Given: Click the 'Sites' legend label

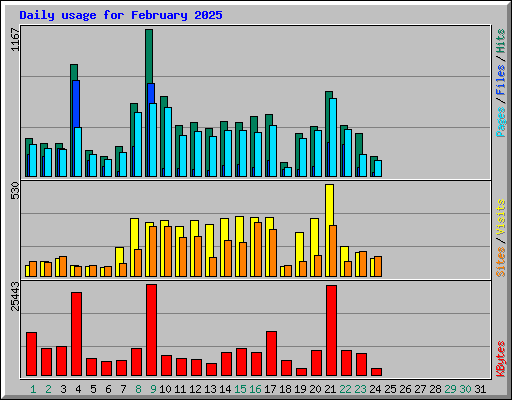Looking at the screenshot, I should 501,262.
